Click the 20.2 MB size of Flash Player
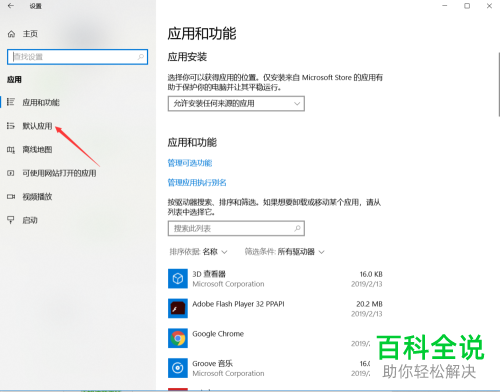Viewport: 500px width, 392px height. click(369, 304)
